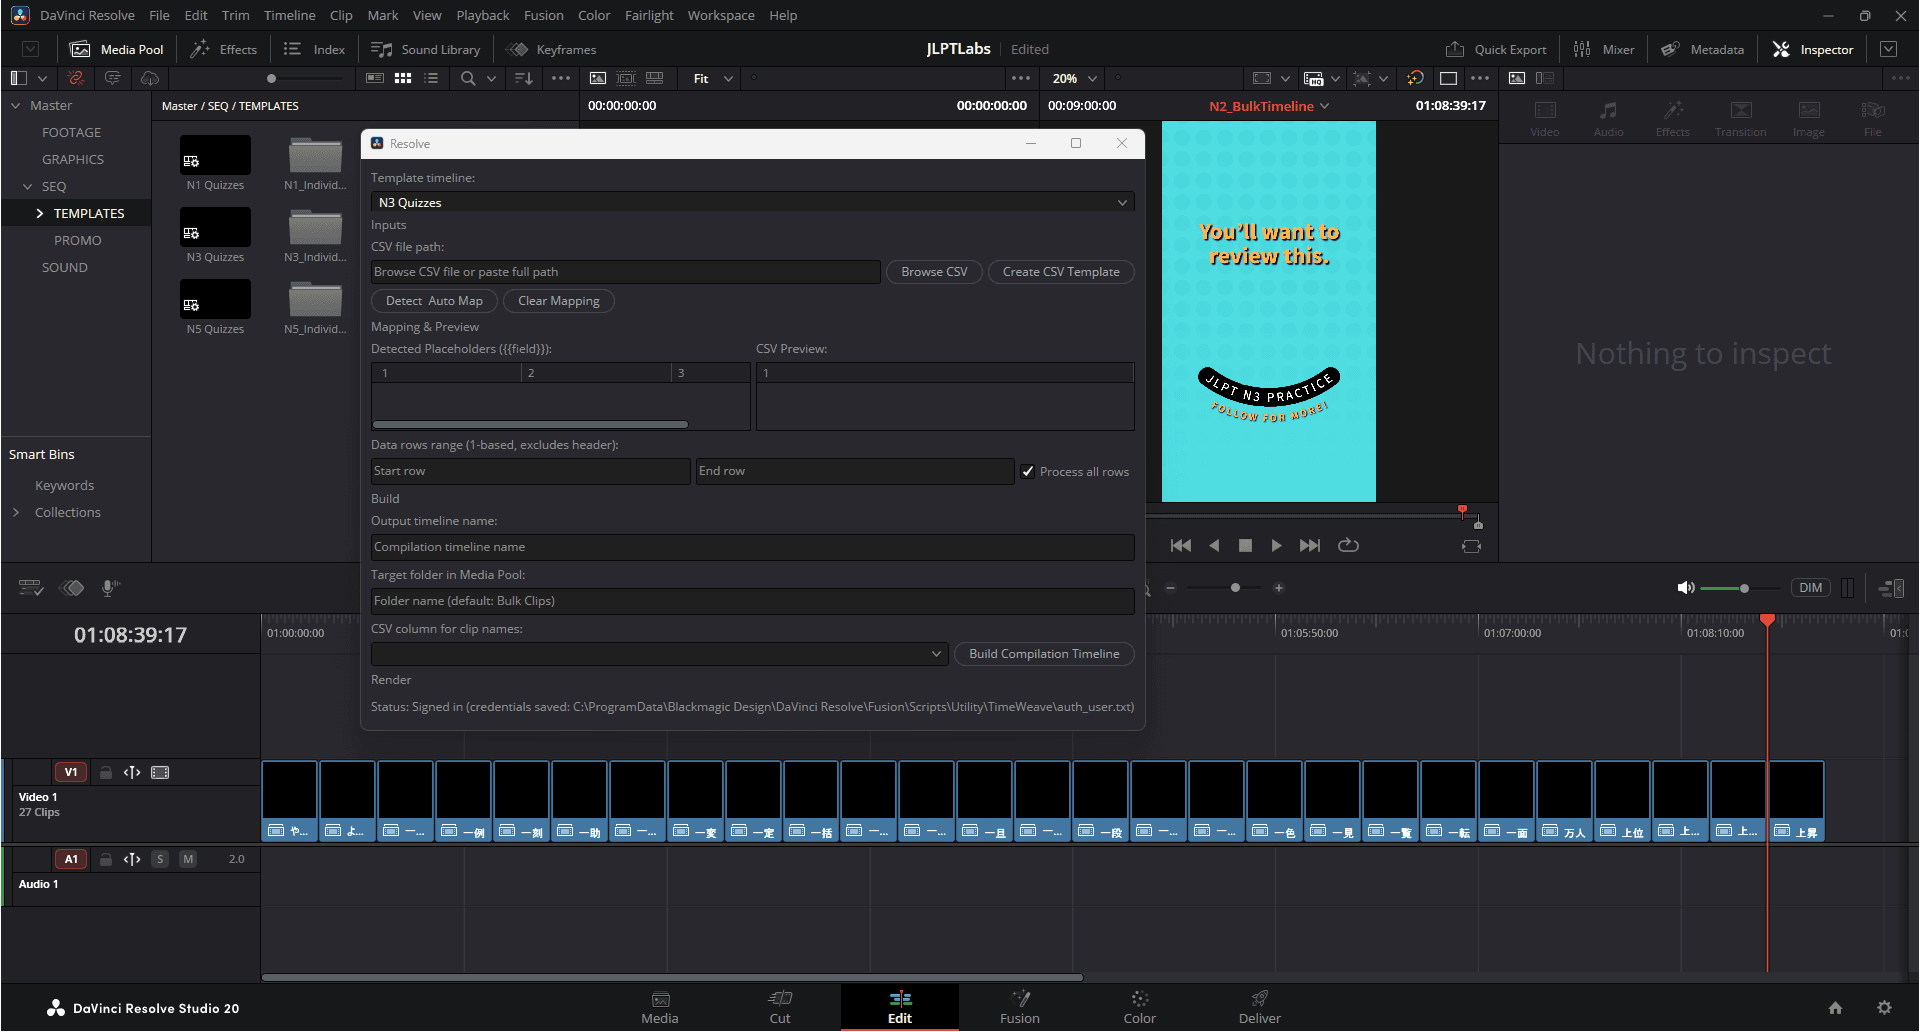Uncheck the Process all rows checkbox
The height and width of the screenshot is (1032, 1920).
point(1029,471)
